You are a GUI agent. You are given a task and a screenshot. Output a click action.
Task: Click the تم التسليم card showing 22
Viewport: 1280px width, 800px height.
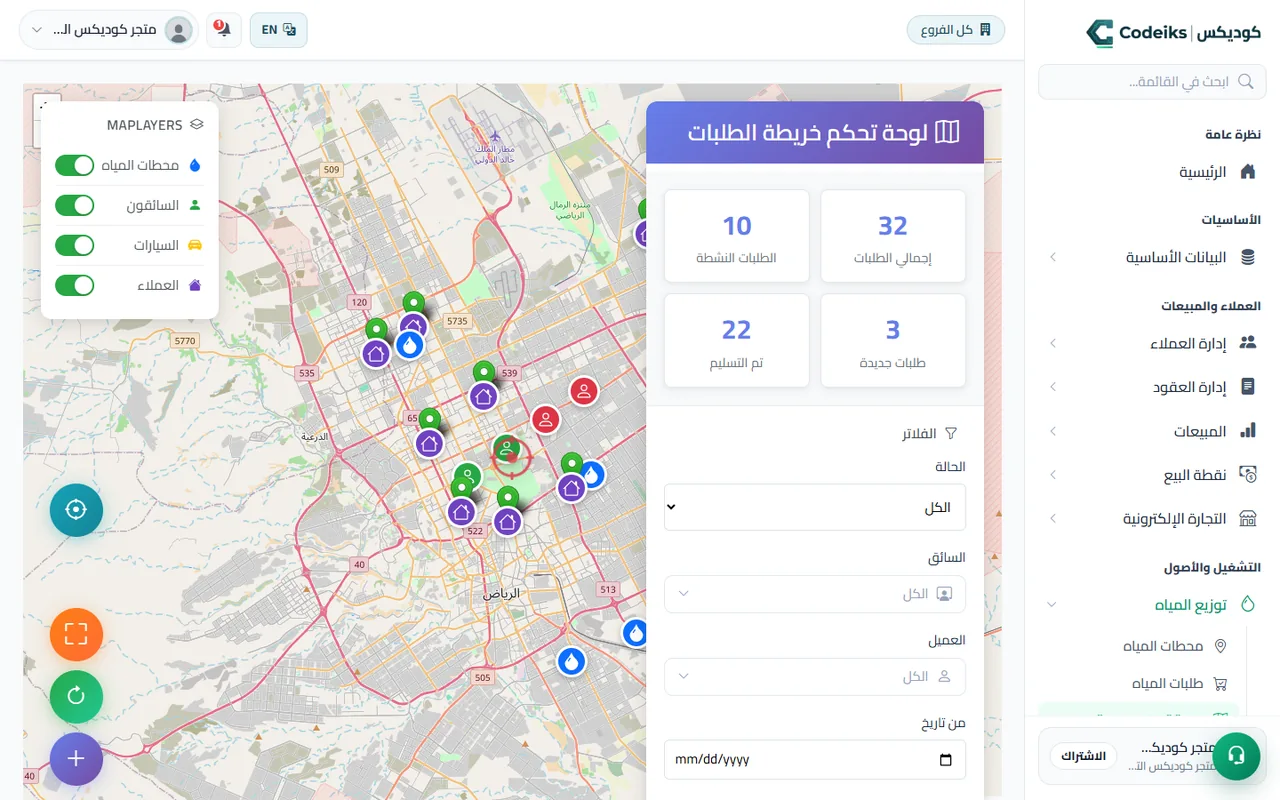tap(737, 340)
